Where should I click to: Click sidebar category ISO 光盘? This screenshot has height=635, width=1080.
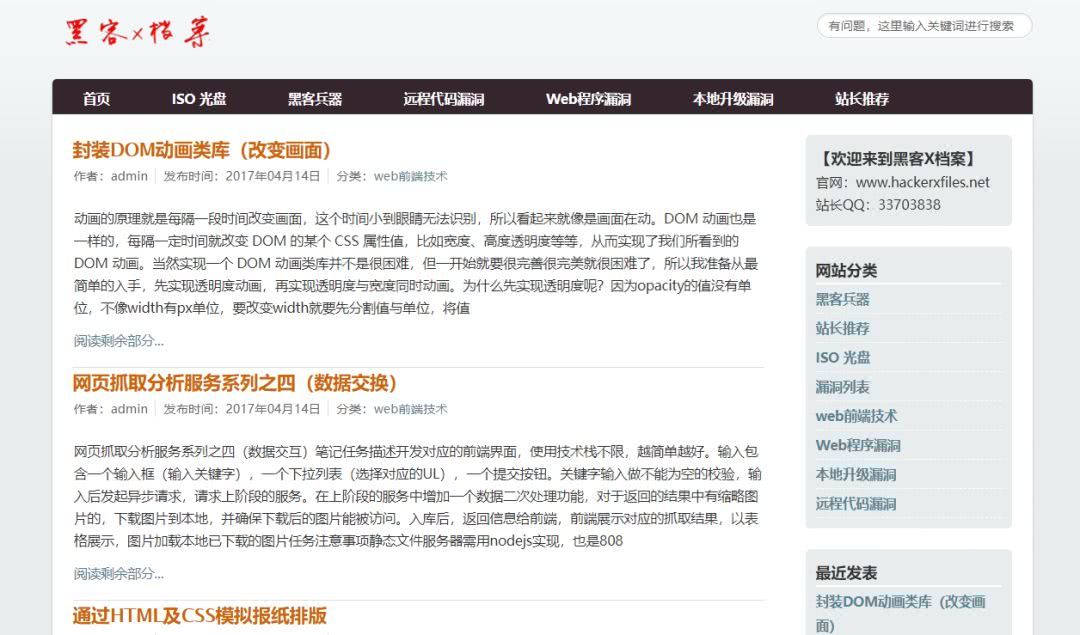pyautogui.click(x=843, y=357)
